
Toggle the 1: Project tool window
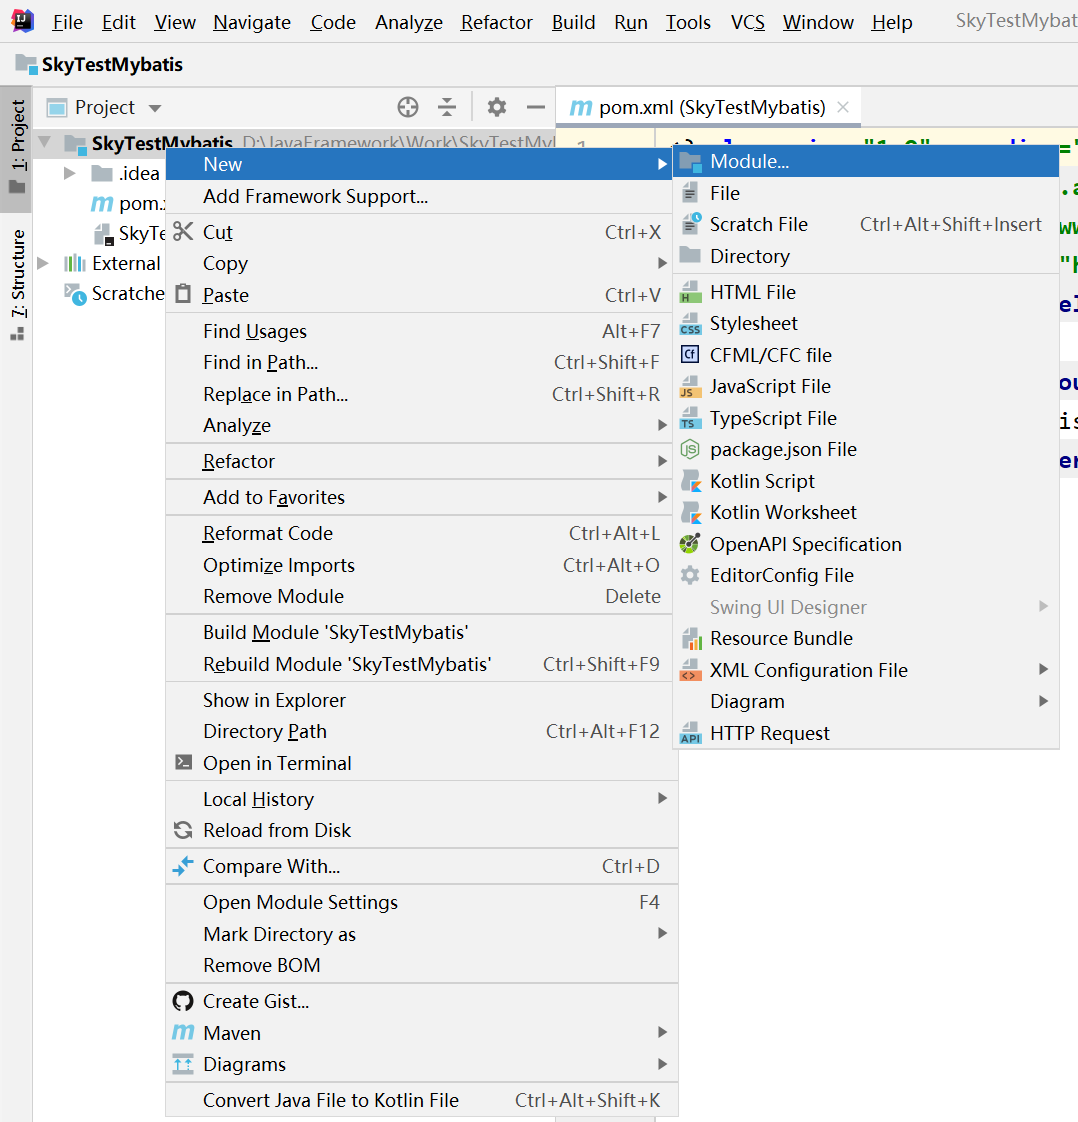click(16, 148)
